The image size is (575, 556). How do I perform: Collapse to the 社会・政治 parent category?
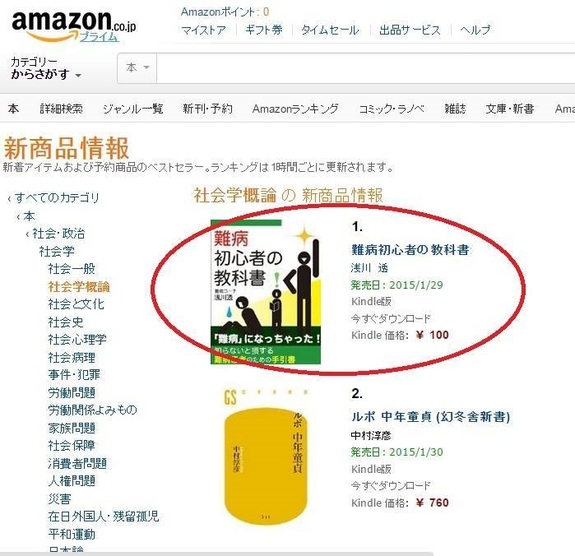coord(55,234)
